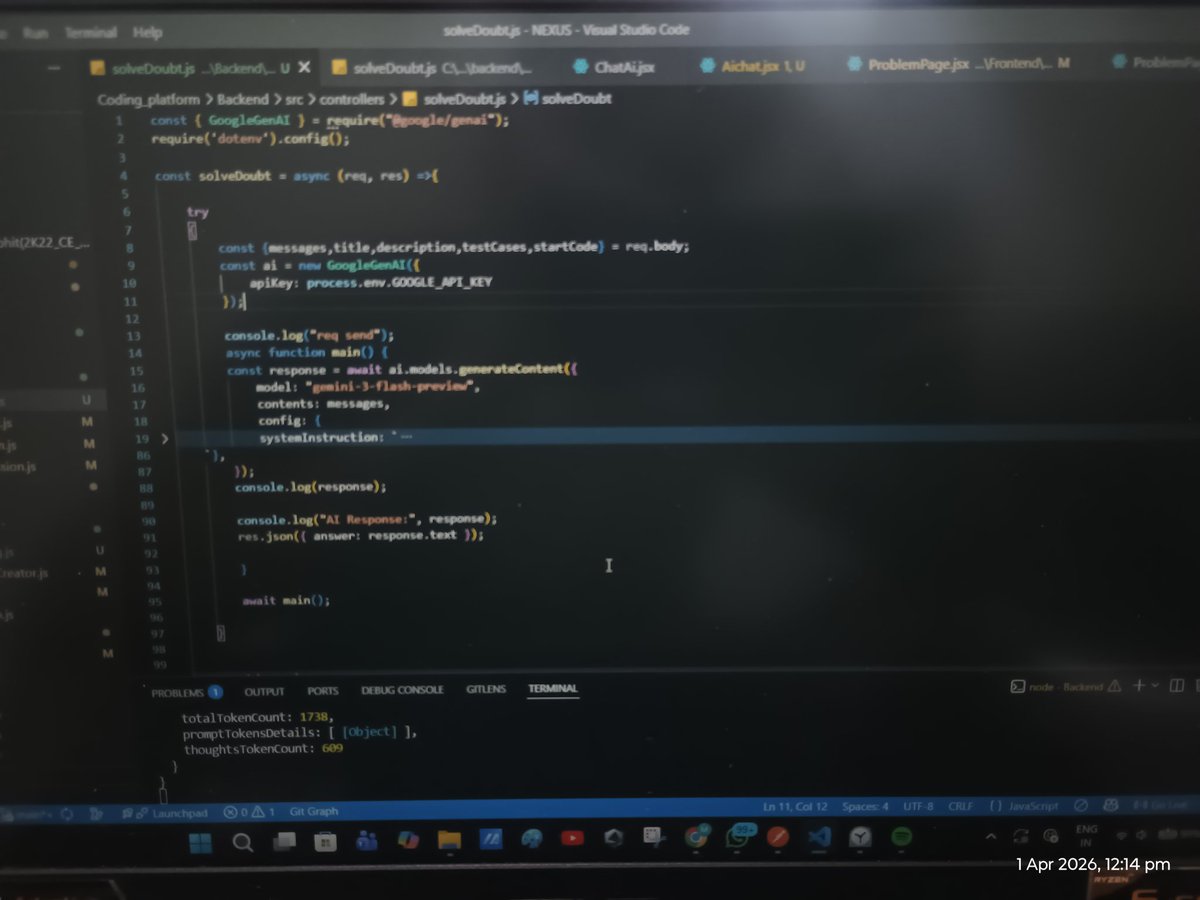
Task: Open the Ports panel tab
Action: 322,690
